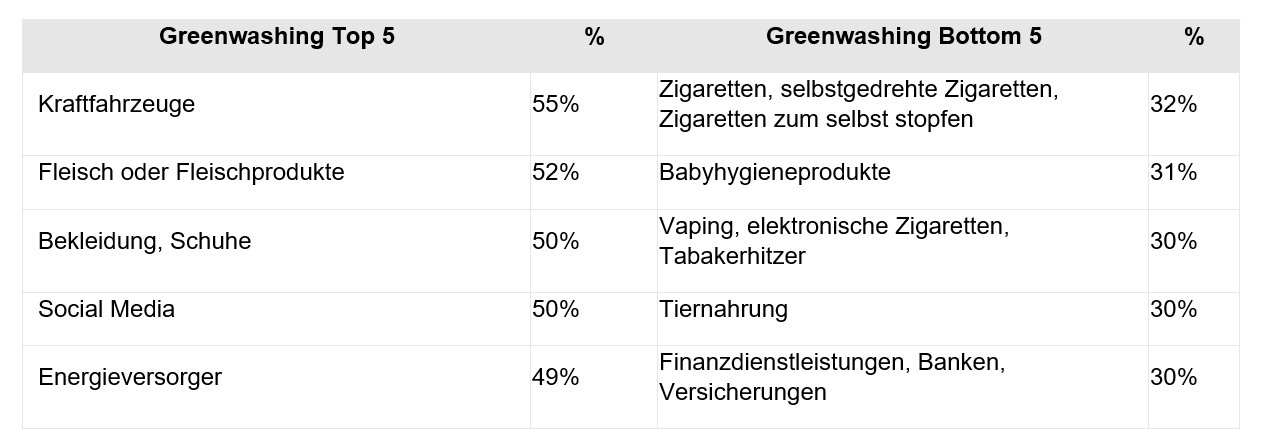Select the 31% percentage cell
The image size is (1261, 444).
coord(1174,172)
